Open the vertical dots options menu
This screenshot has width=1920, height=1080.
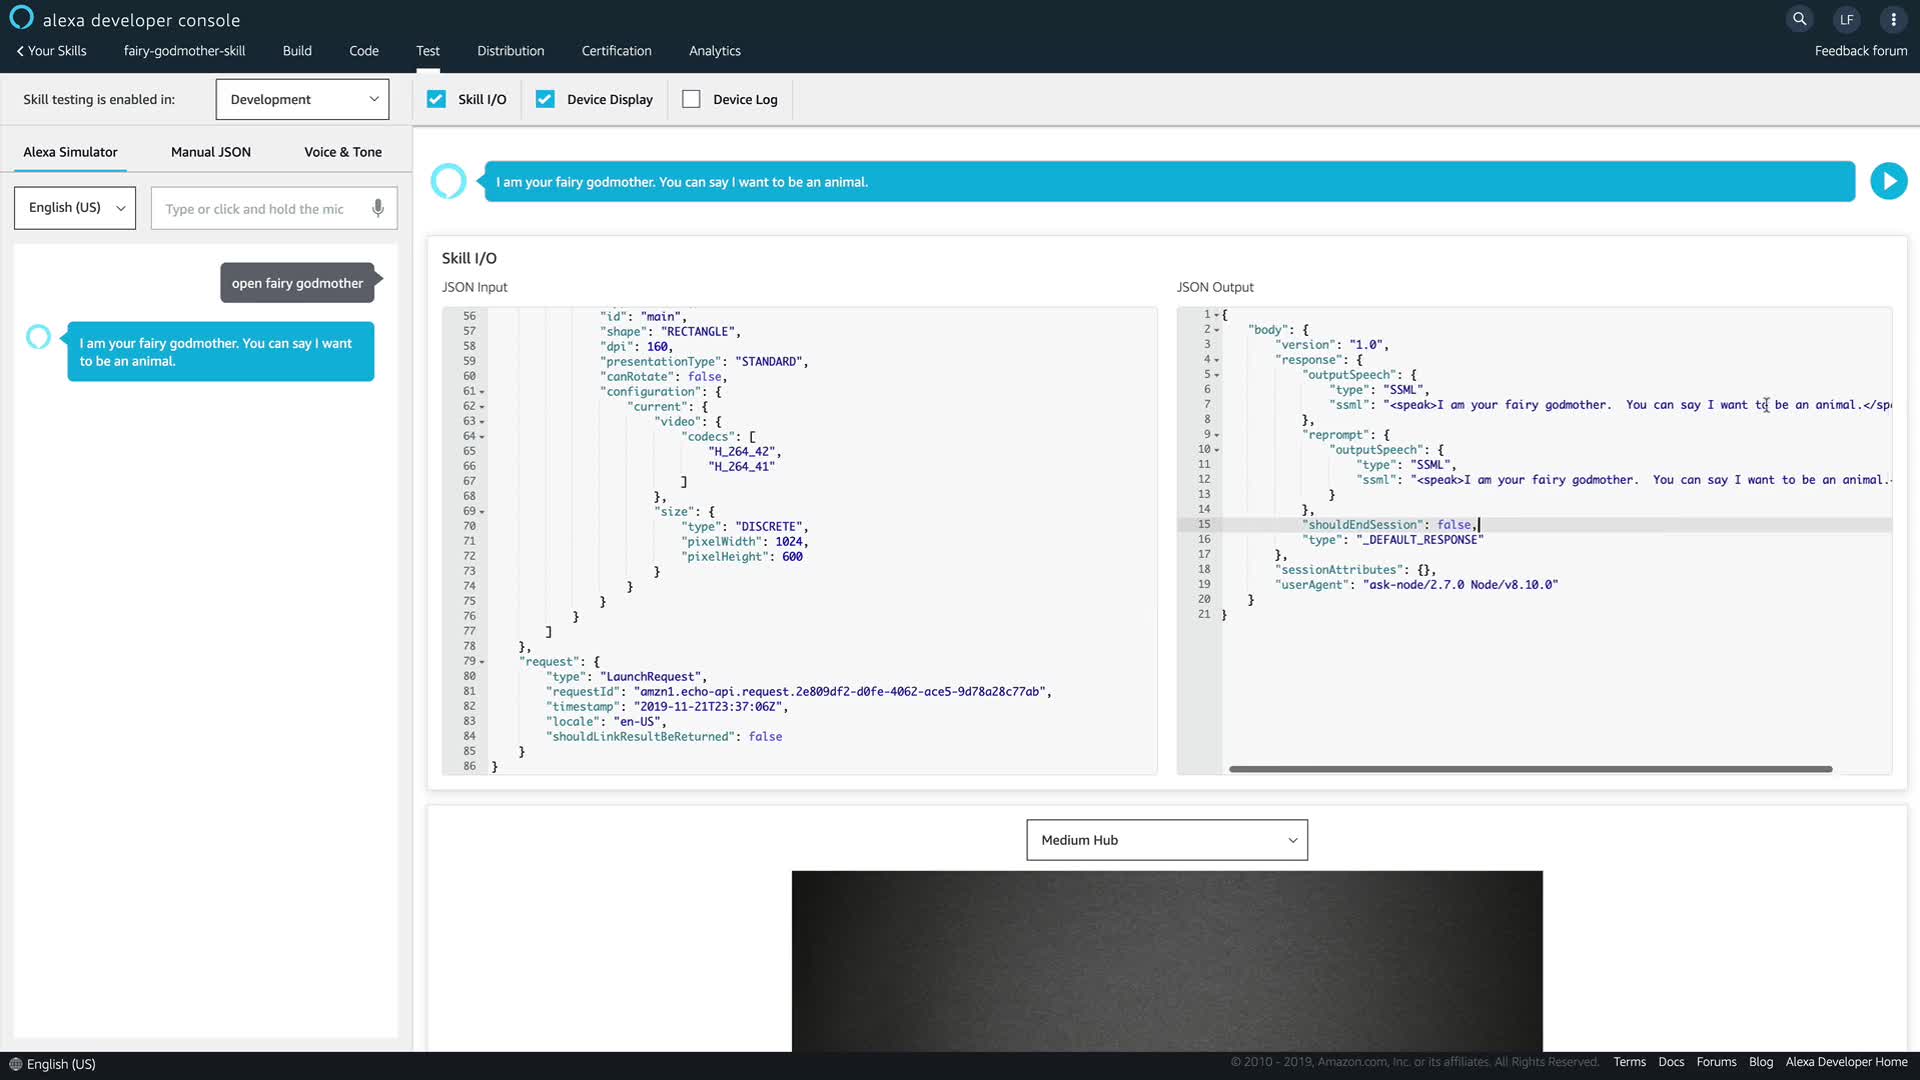coord(1893,19)
